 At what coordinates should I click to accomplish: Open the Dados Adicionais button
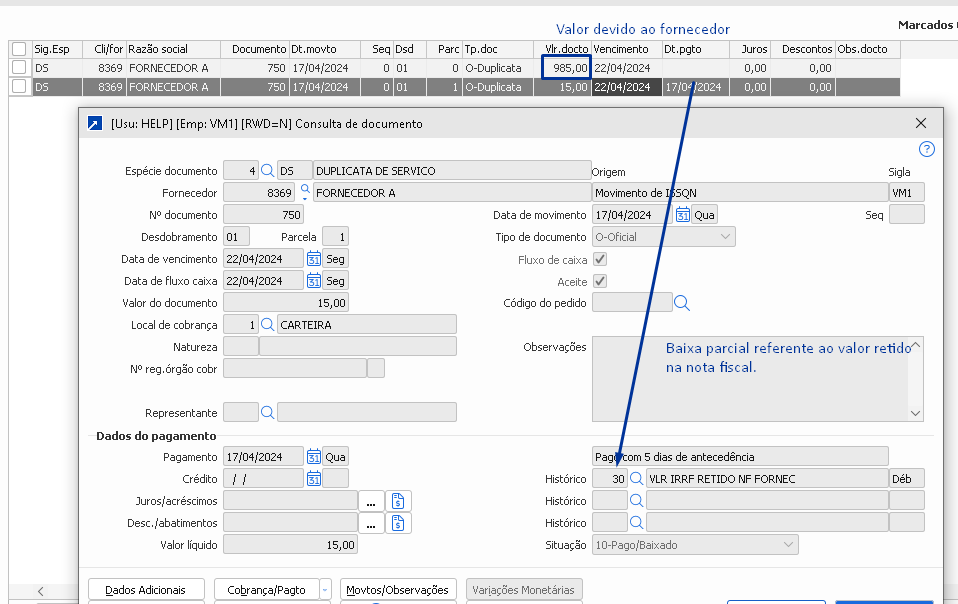pos(146,590)
